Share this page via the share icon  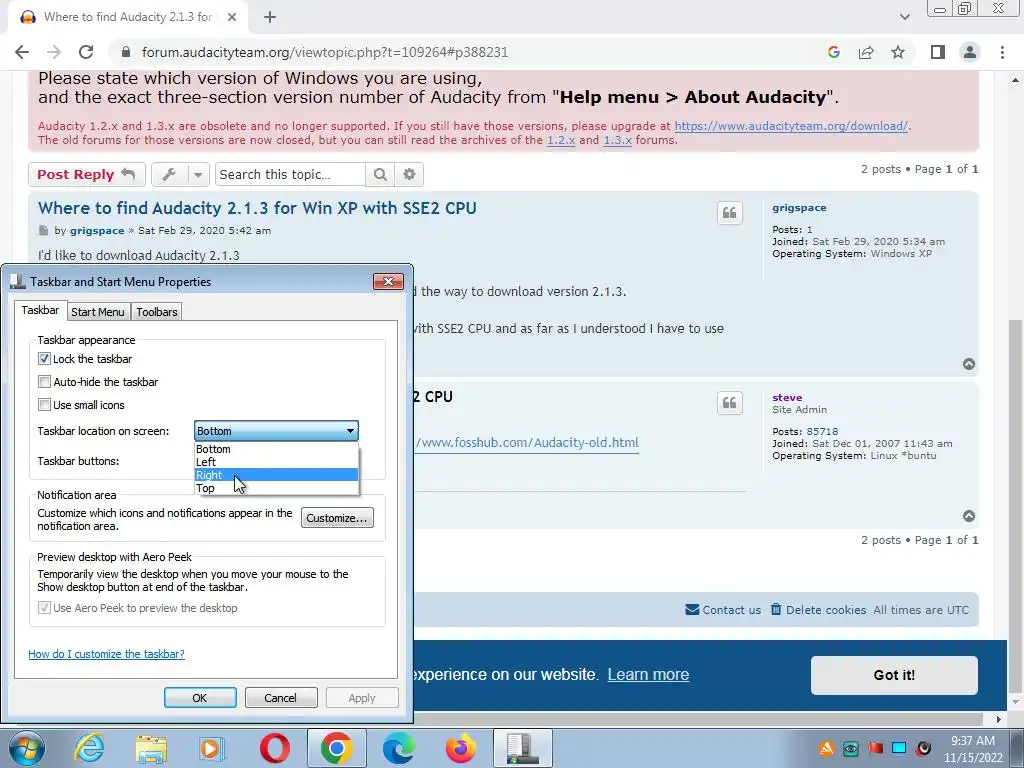[866, 52]
